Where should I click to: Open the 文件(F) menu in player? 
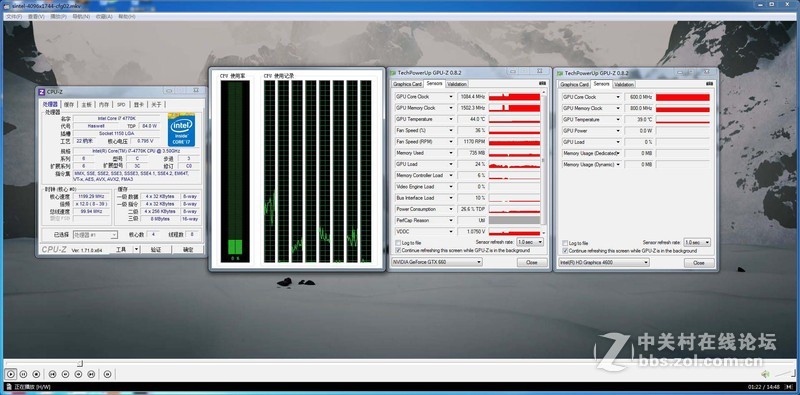click(14, 16)
